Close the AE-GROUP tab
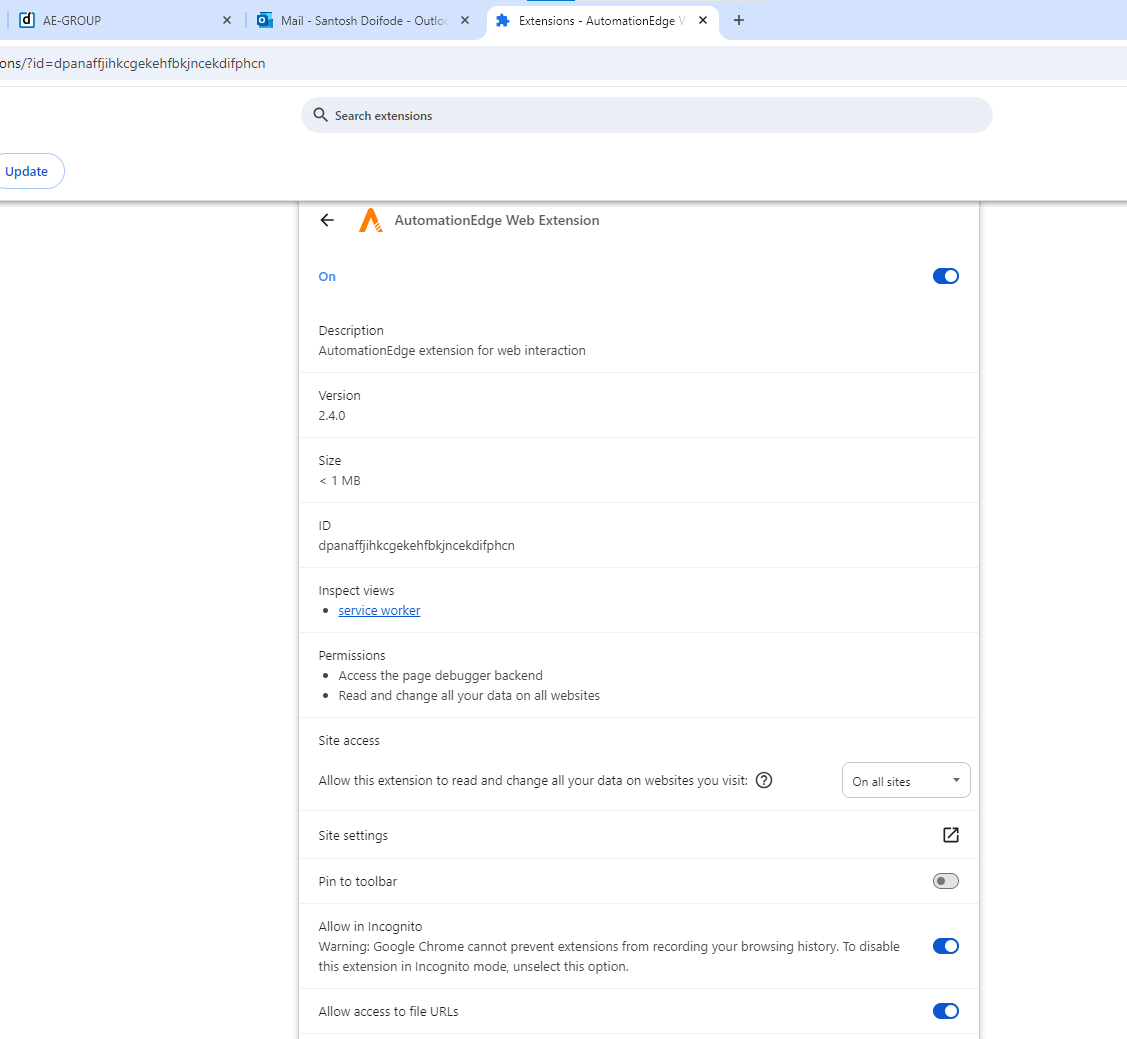The height and width of the screenshot is (1039, 1127). tap(227, 20)
